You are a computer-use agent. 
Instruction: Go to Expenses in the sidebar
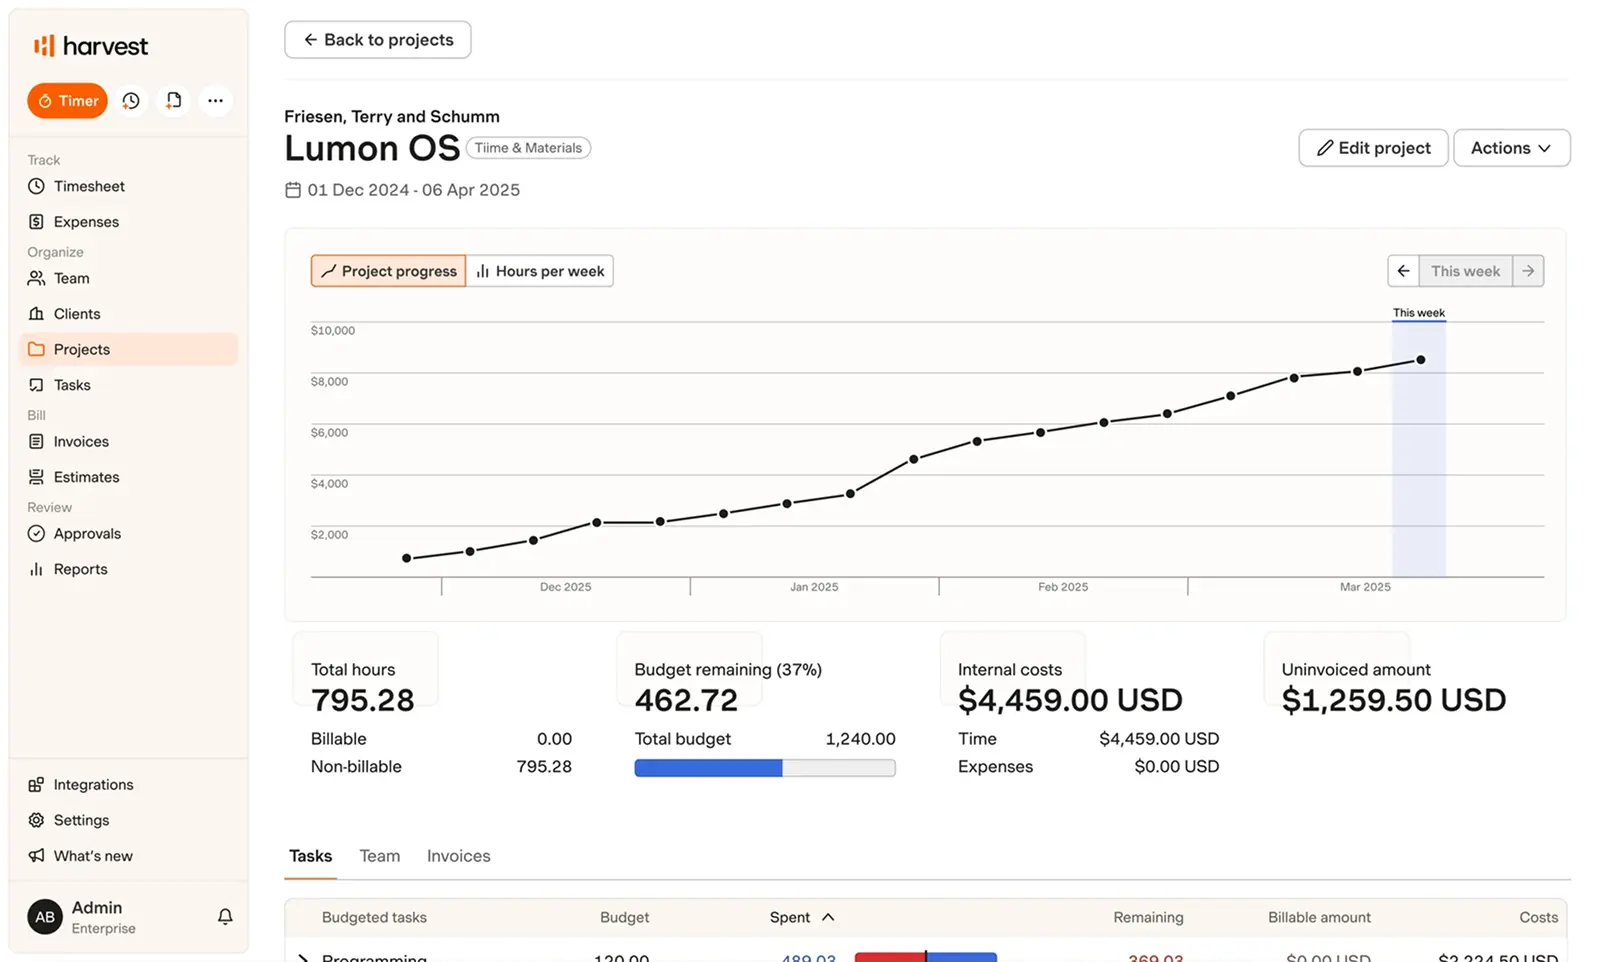point(128,222)
